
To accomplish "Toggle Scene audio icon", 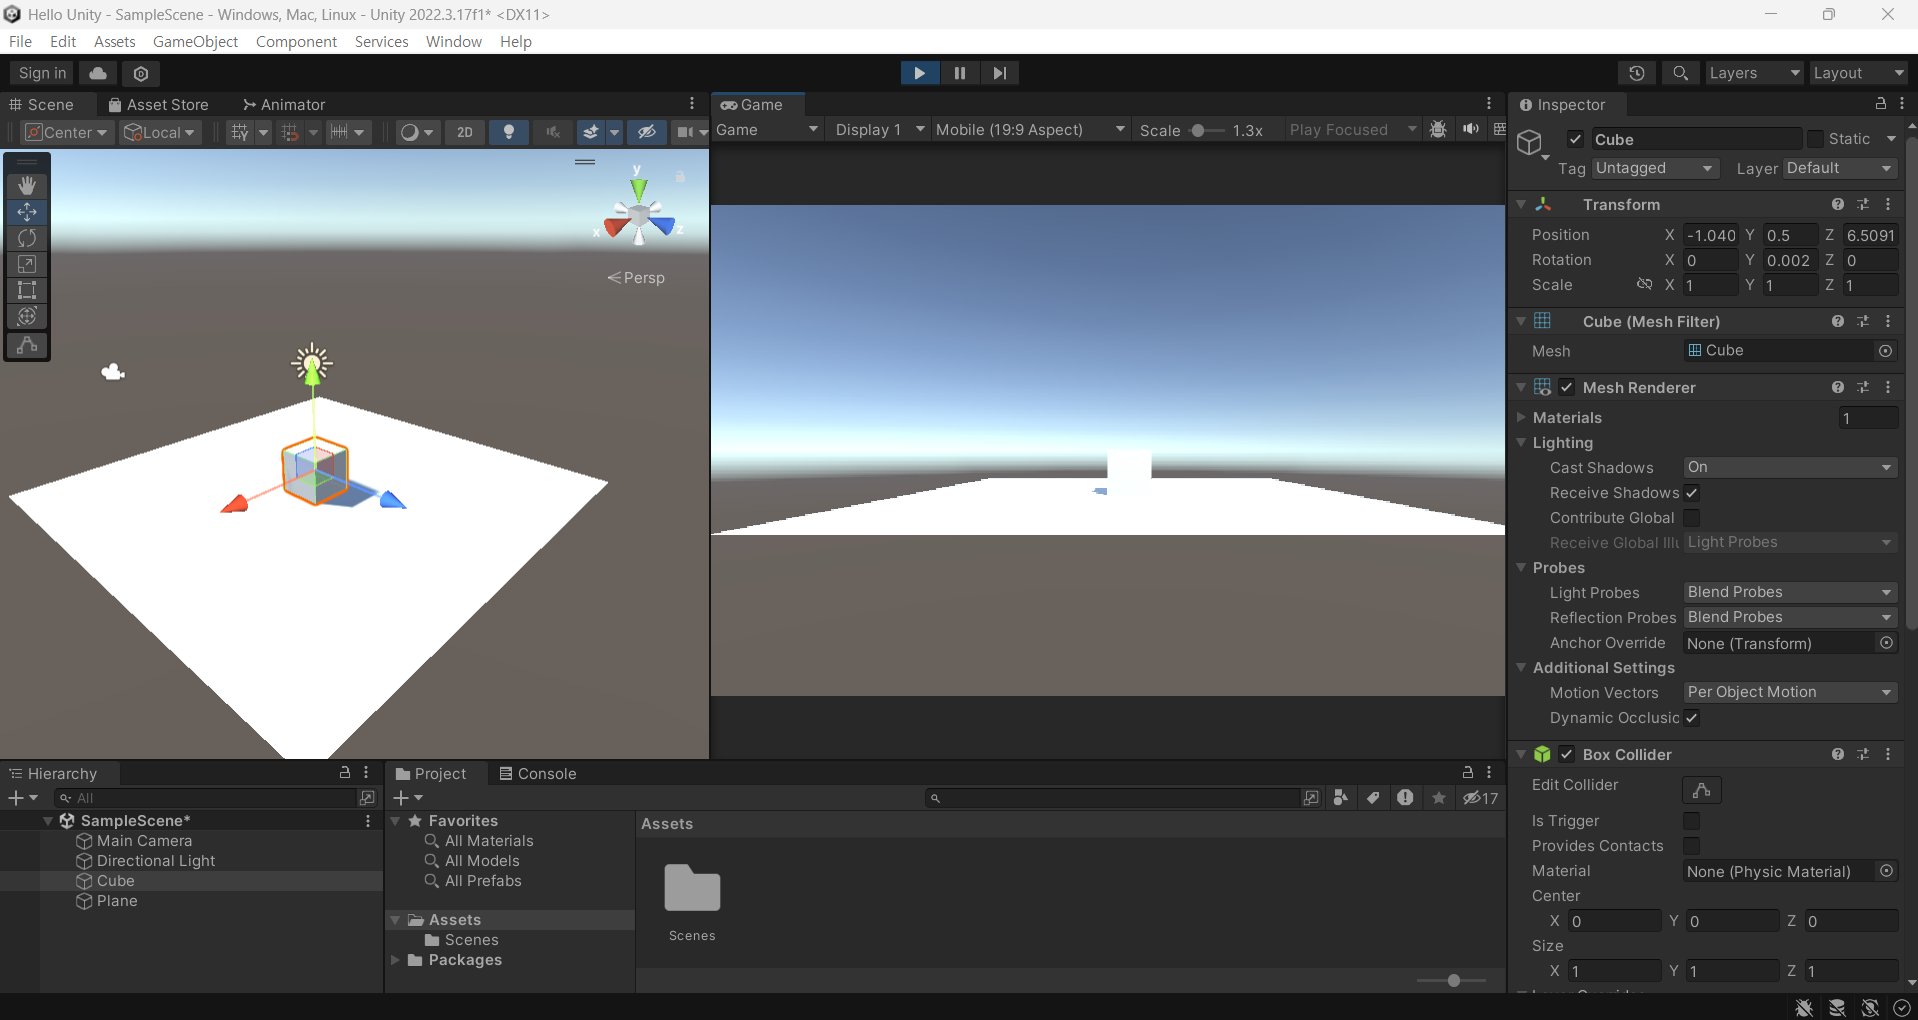I will [x=553, y=132].
